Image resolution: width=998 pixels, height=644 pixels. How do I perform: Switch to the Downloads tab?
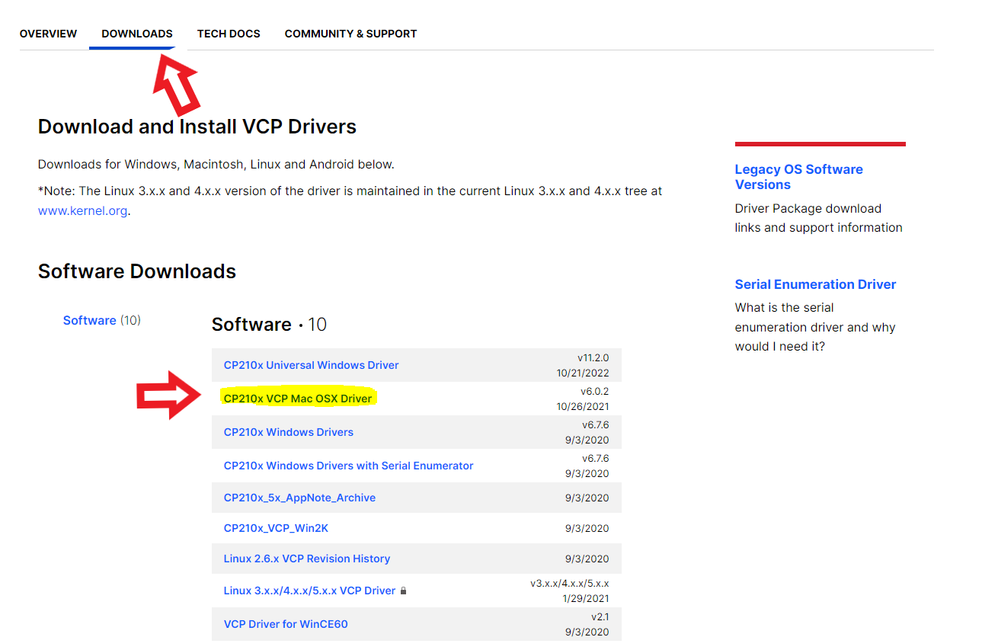click(137, 34)
